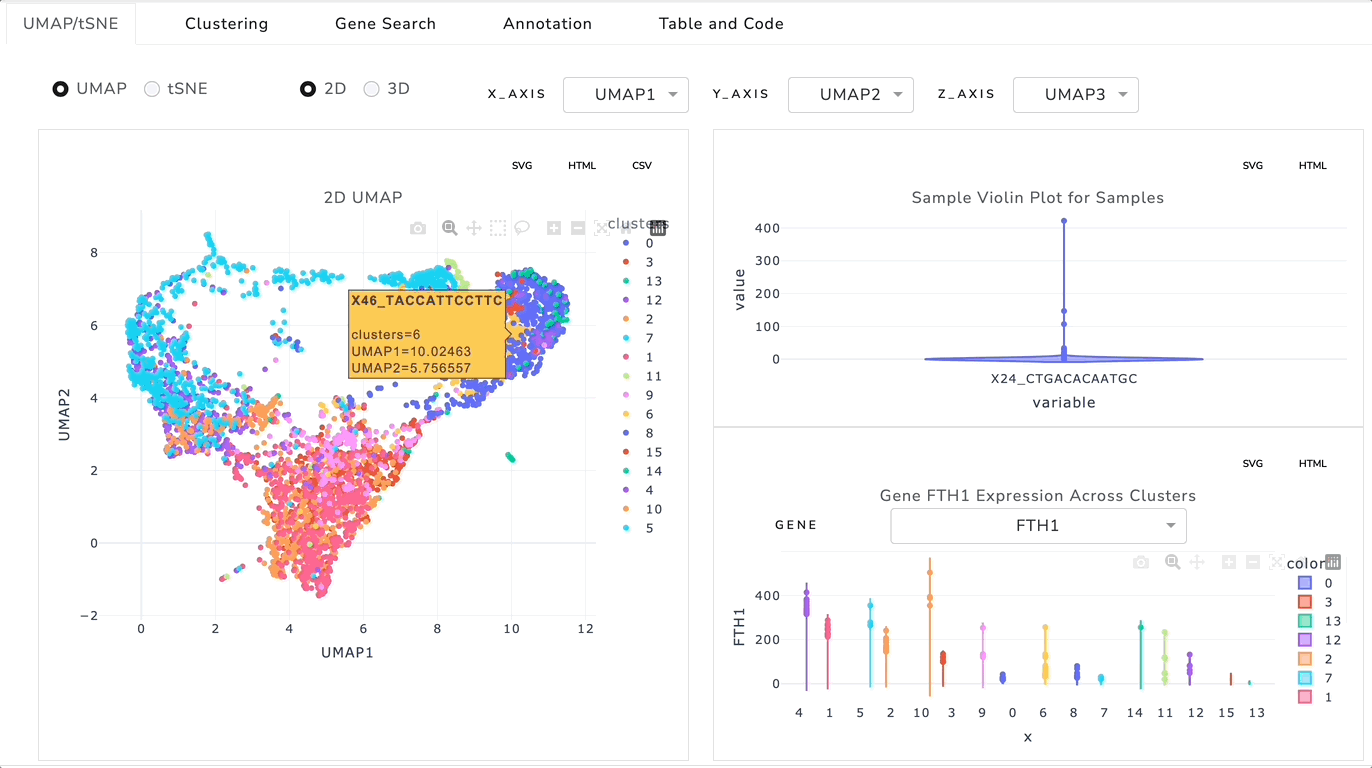
Task: Select the Pan tool in UMAP modebar
Action: (x=474, y=228)
